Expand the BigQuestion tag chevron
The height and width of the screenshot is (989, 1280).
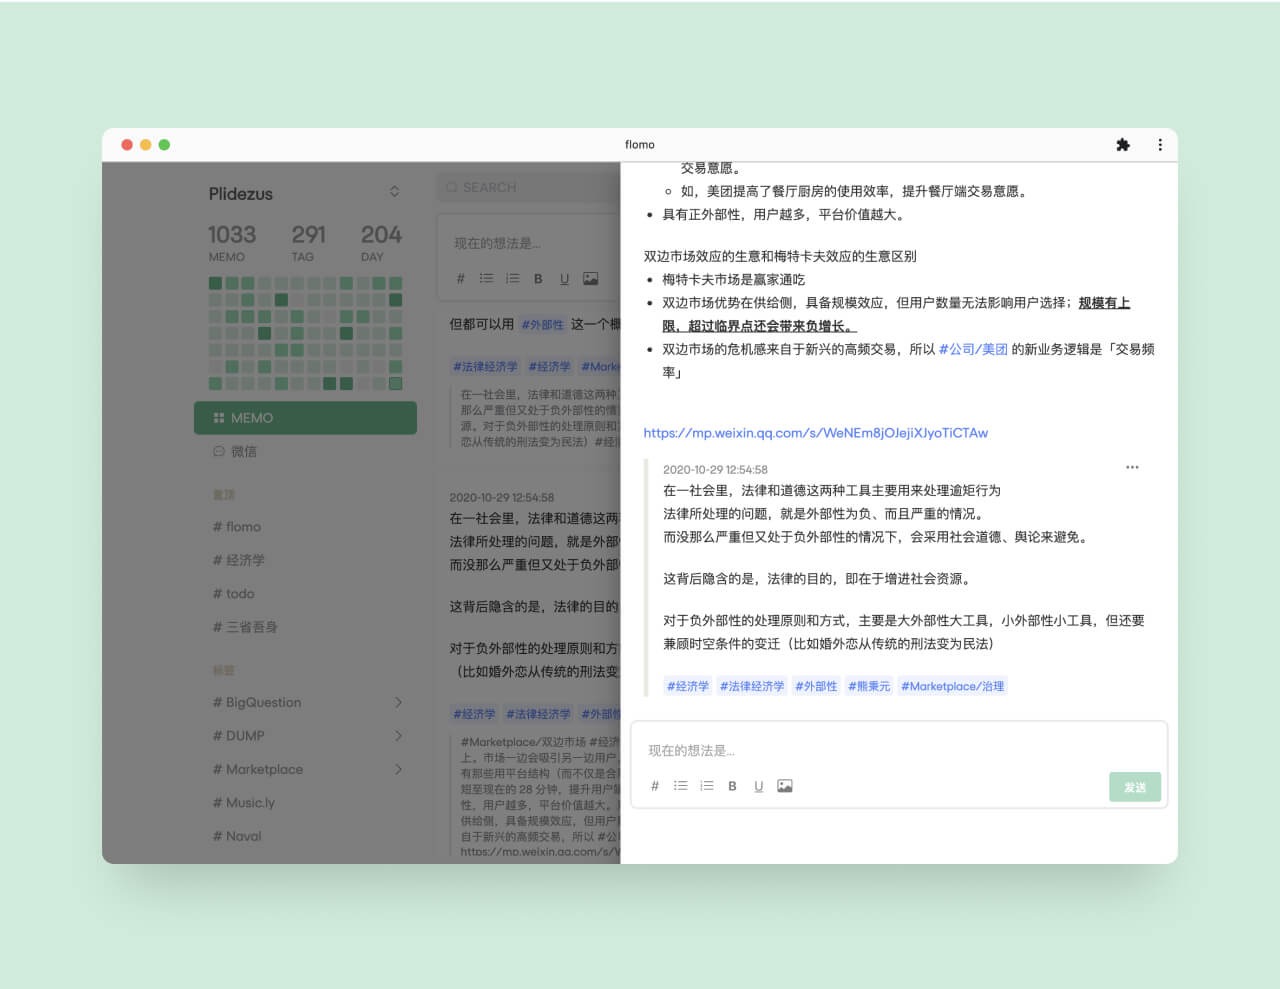click(398, 702)
